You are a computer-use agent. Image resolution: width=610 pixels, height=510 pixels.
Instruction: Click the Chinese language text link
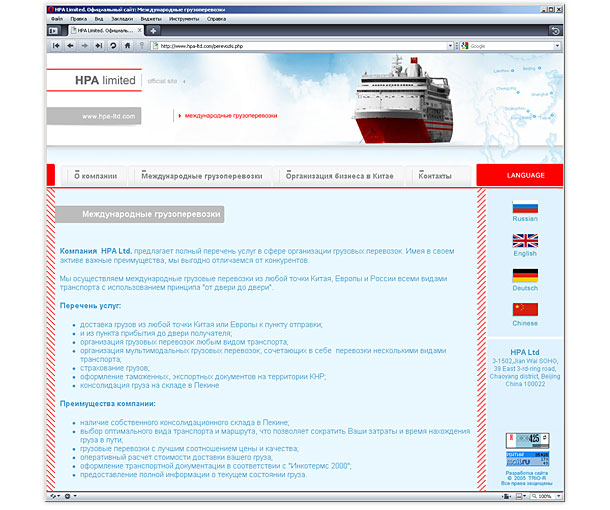pos(525,323)
